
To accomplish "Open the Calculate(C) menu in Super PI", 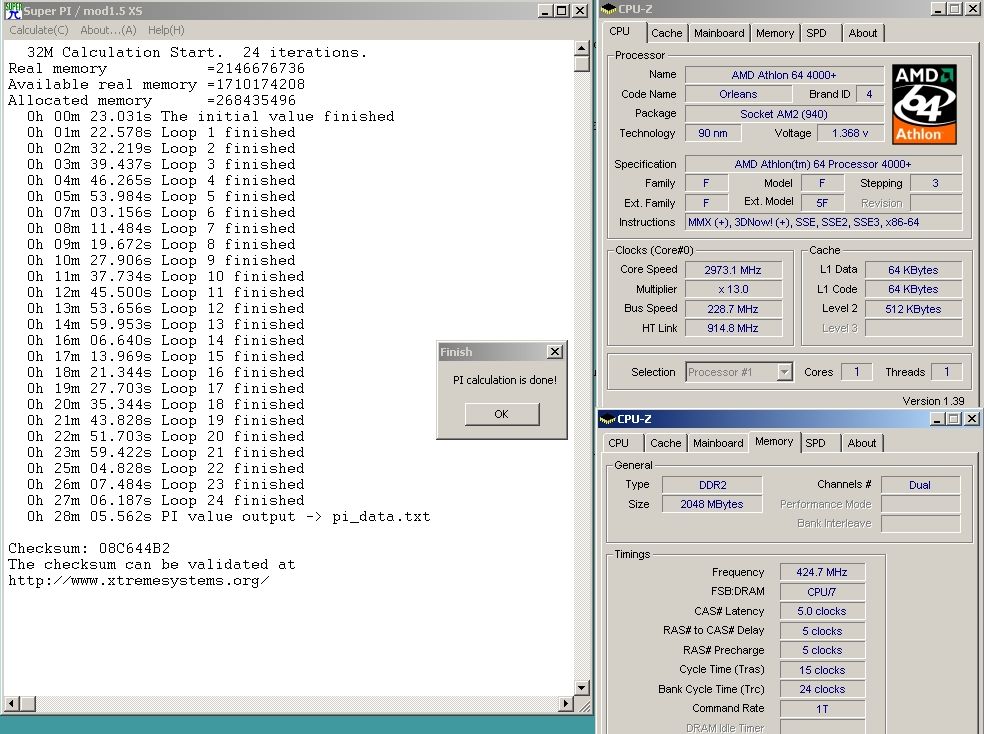I will (39, 30).
